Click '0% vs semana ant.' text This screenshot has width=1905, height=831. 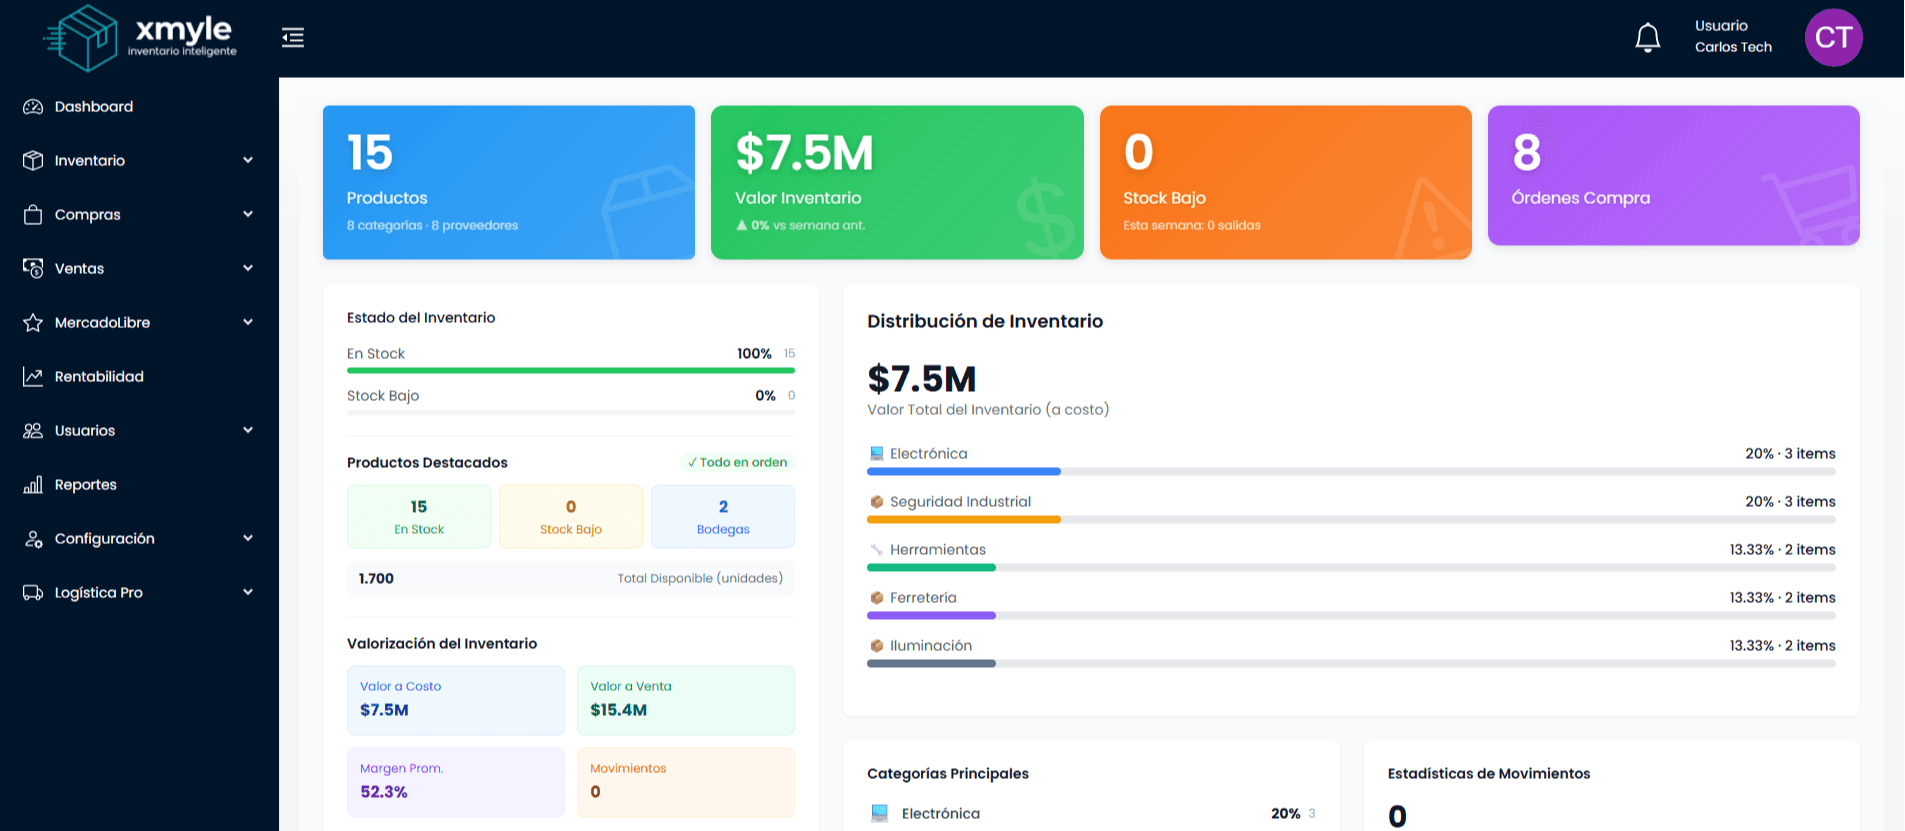pyautogui.click(x=801, y=226)
